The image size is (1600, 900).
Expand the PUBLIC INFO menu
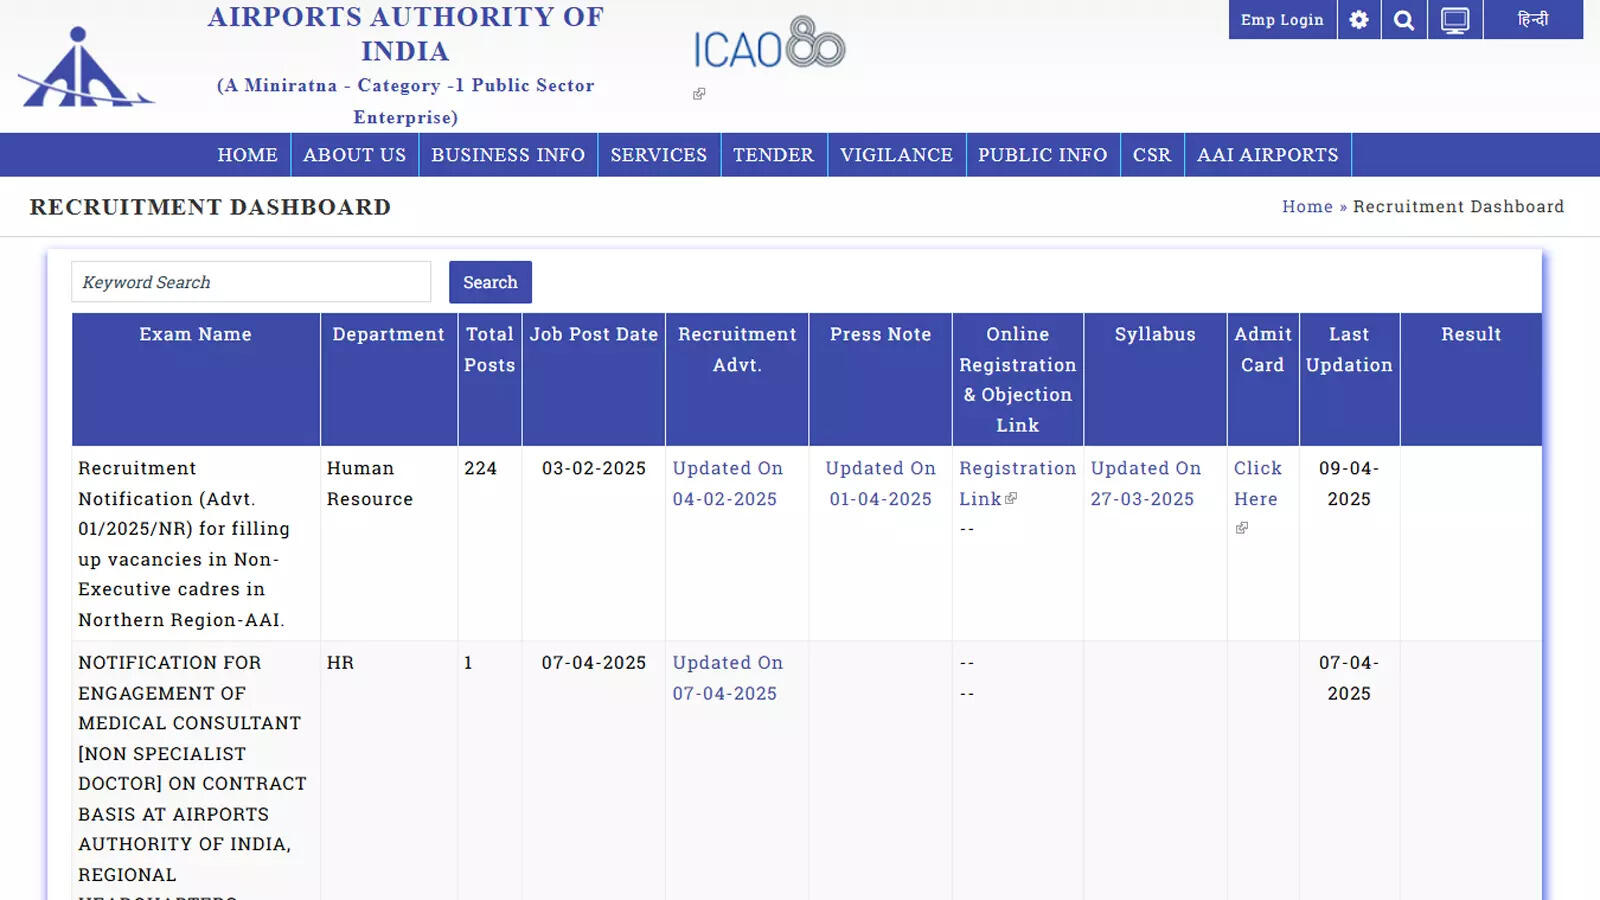tap(1042, 155)
